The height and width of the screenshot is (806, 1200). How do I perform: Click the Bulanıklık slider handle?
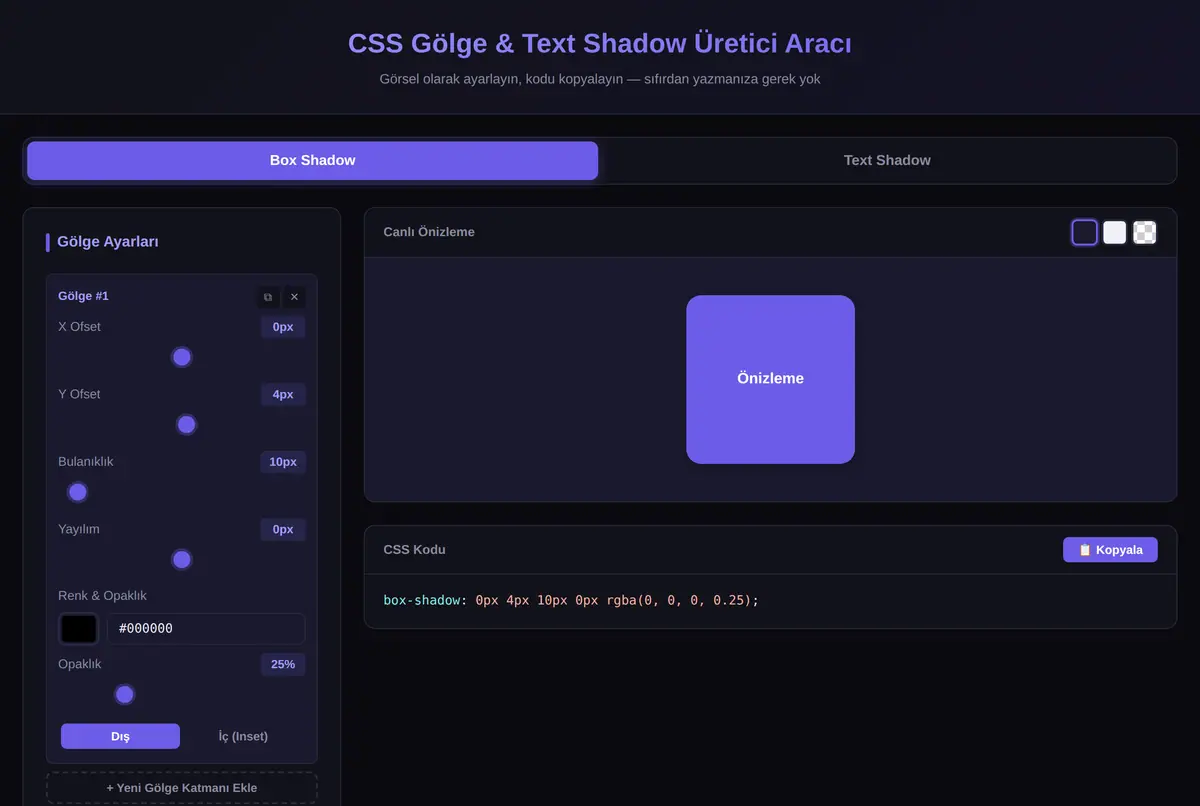click(x=78, y=492)
